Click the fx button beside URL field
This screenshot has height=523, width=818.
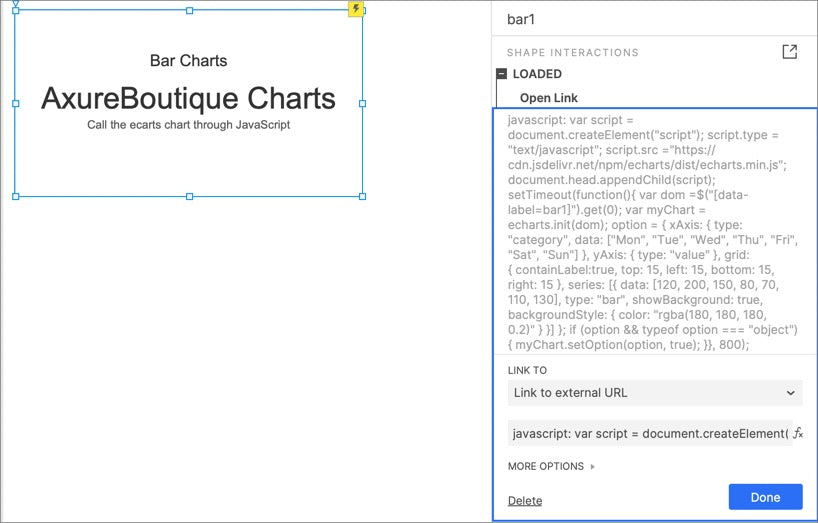coord(798,433)
